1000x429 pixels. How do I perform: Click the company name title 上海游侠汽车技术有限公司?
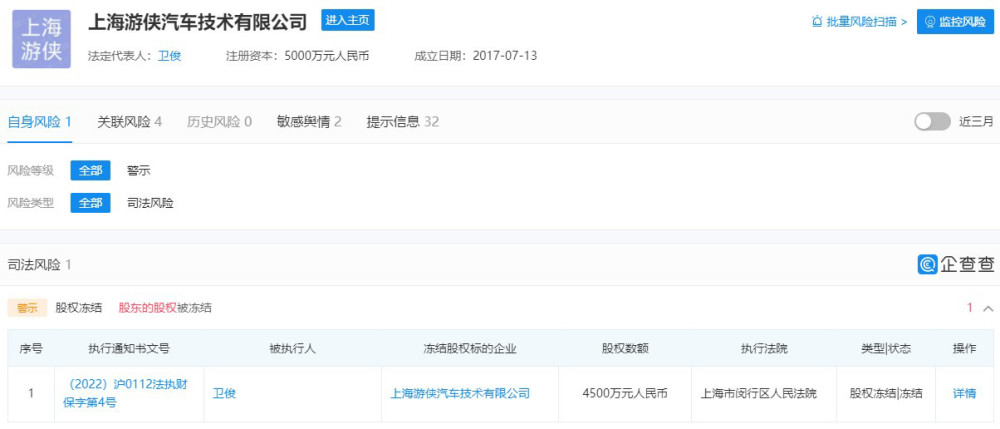click(198, 21)
